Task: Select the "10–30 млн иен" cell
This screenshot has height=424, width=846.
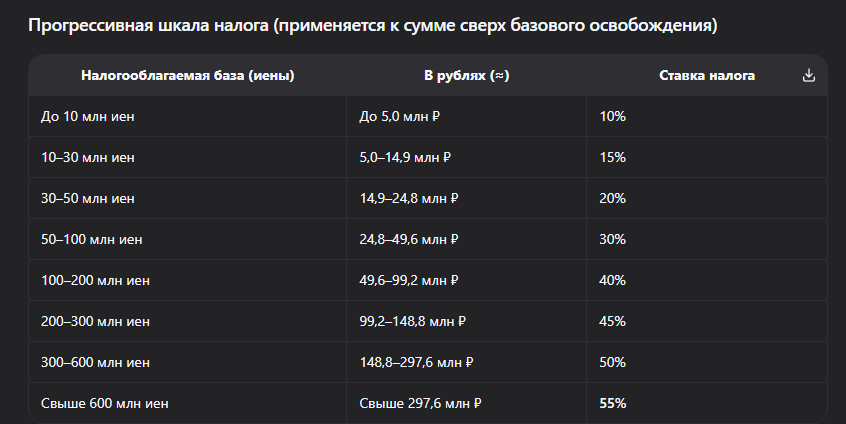Action: point(88,157)
